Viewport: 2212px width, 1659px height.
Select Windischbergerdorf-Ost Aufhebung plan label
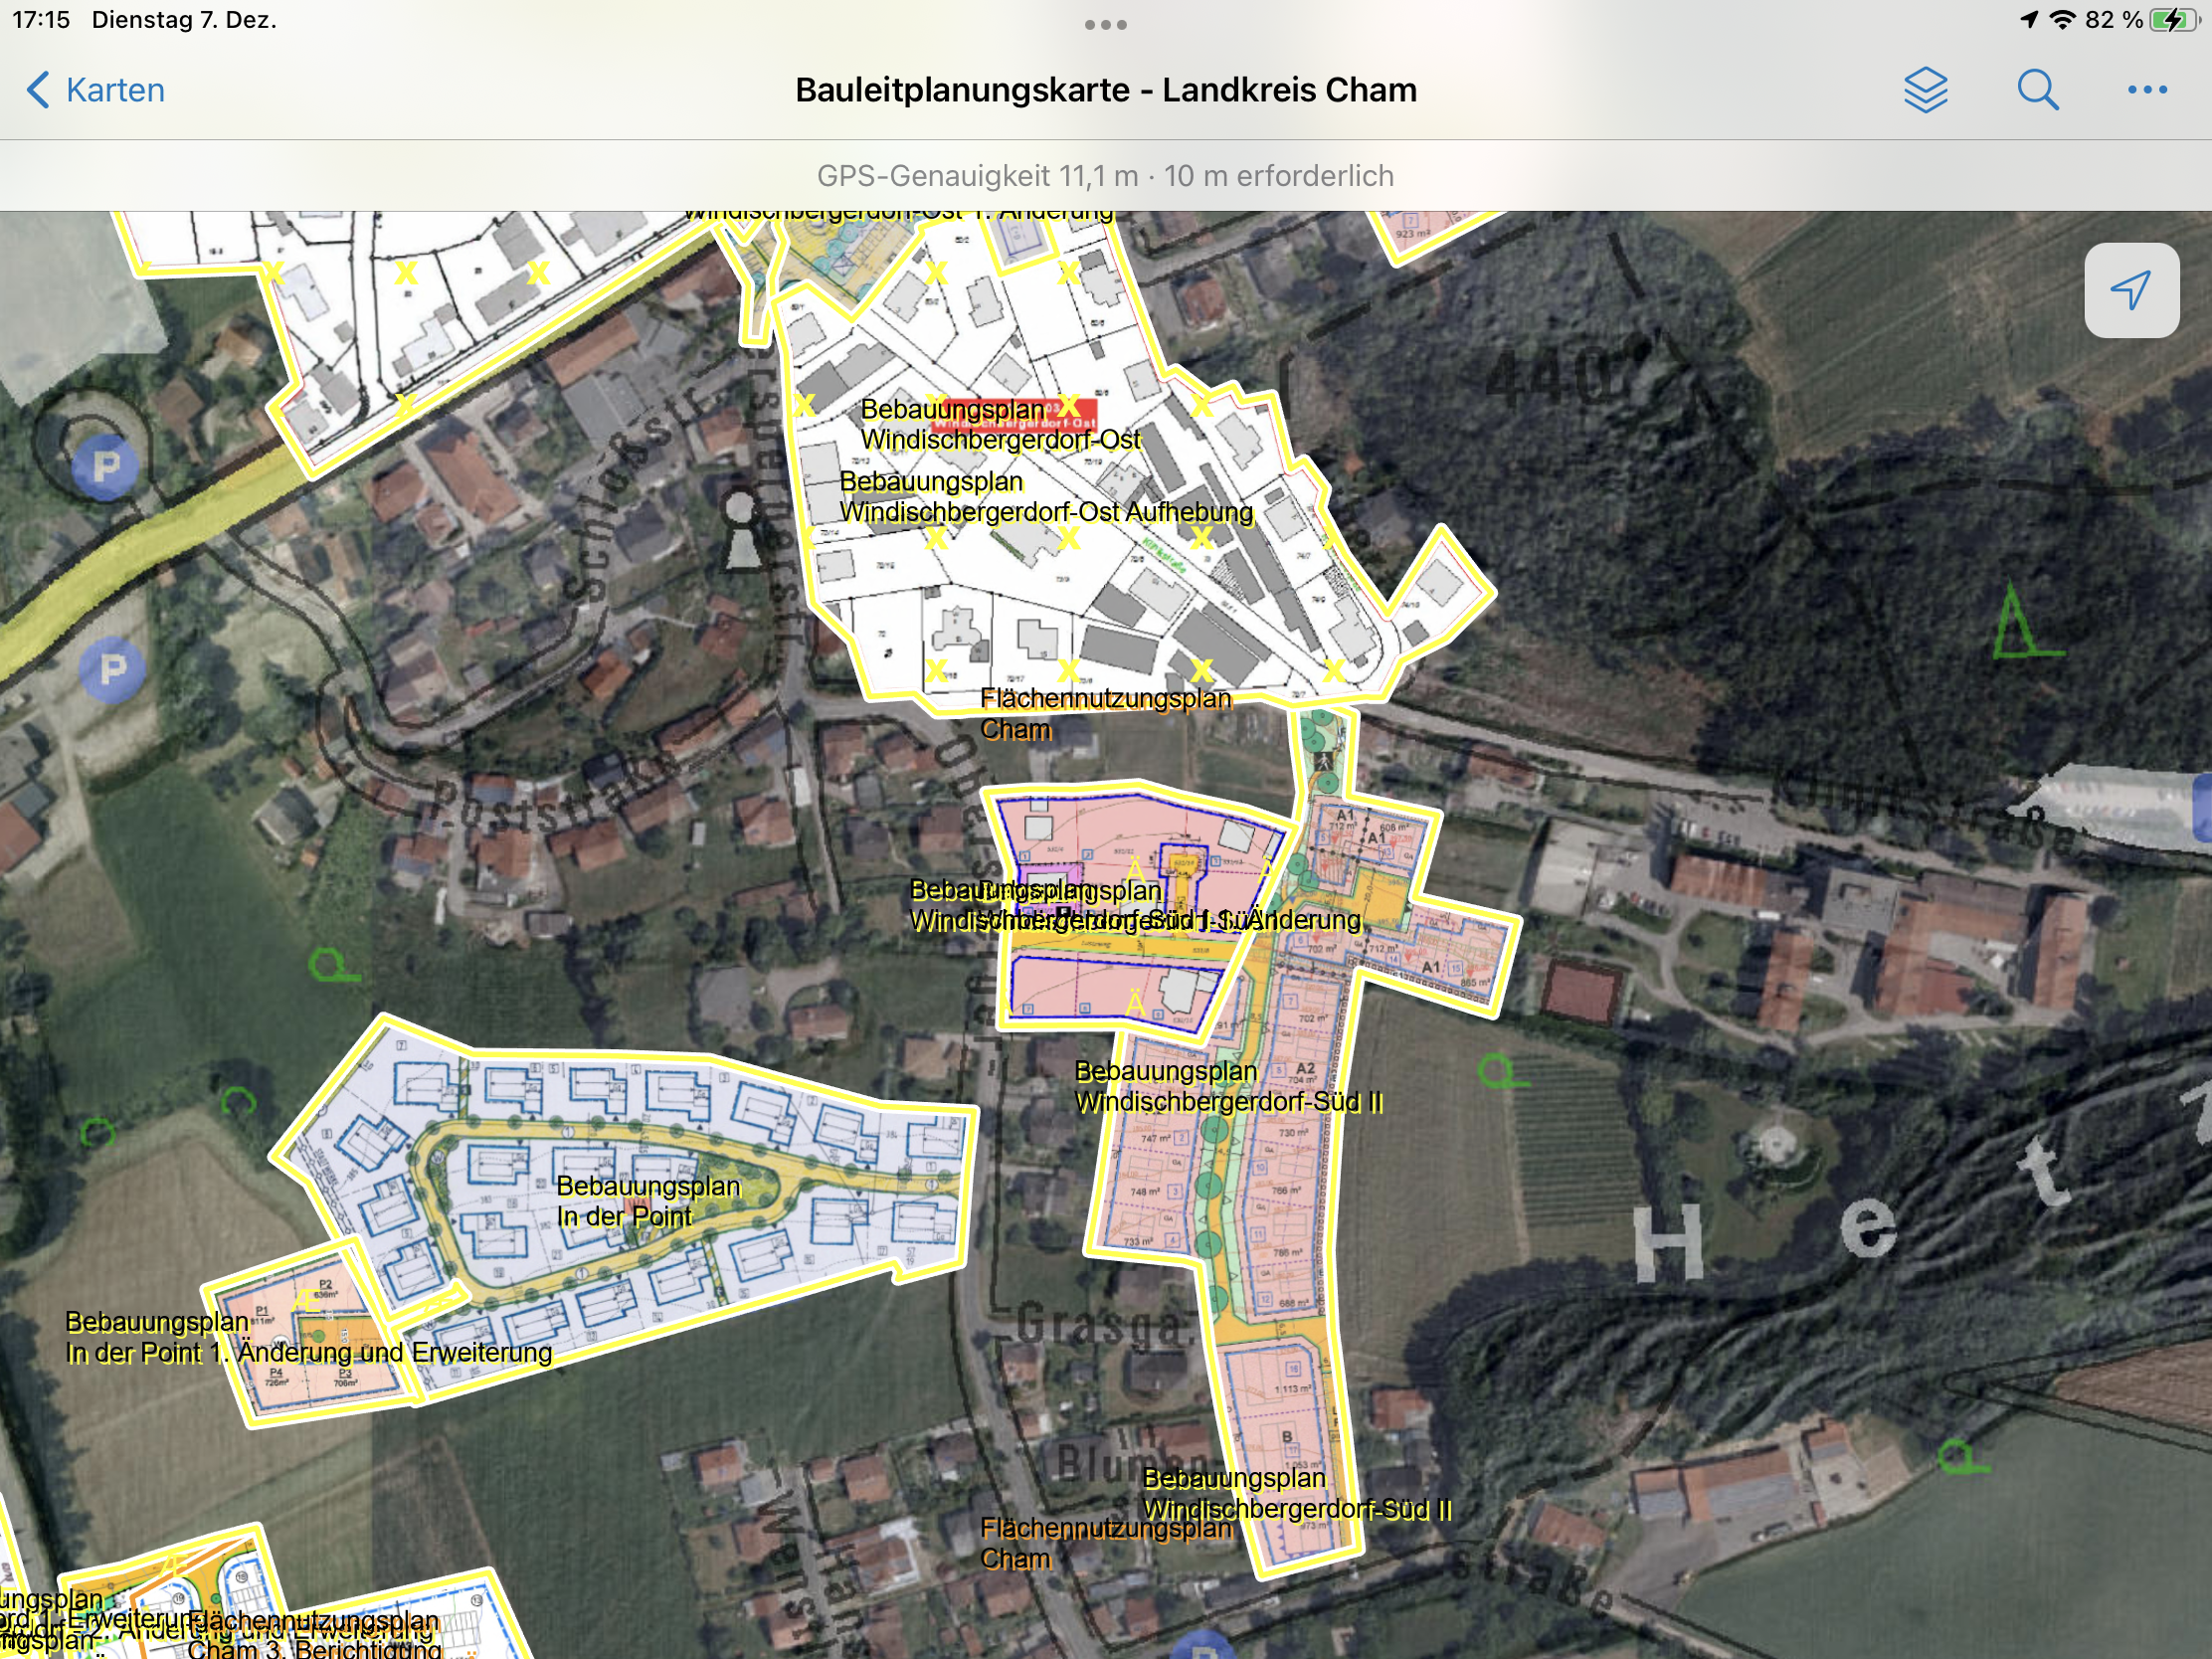coord(1045,497)
